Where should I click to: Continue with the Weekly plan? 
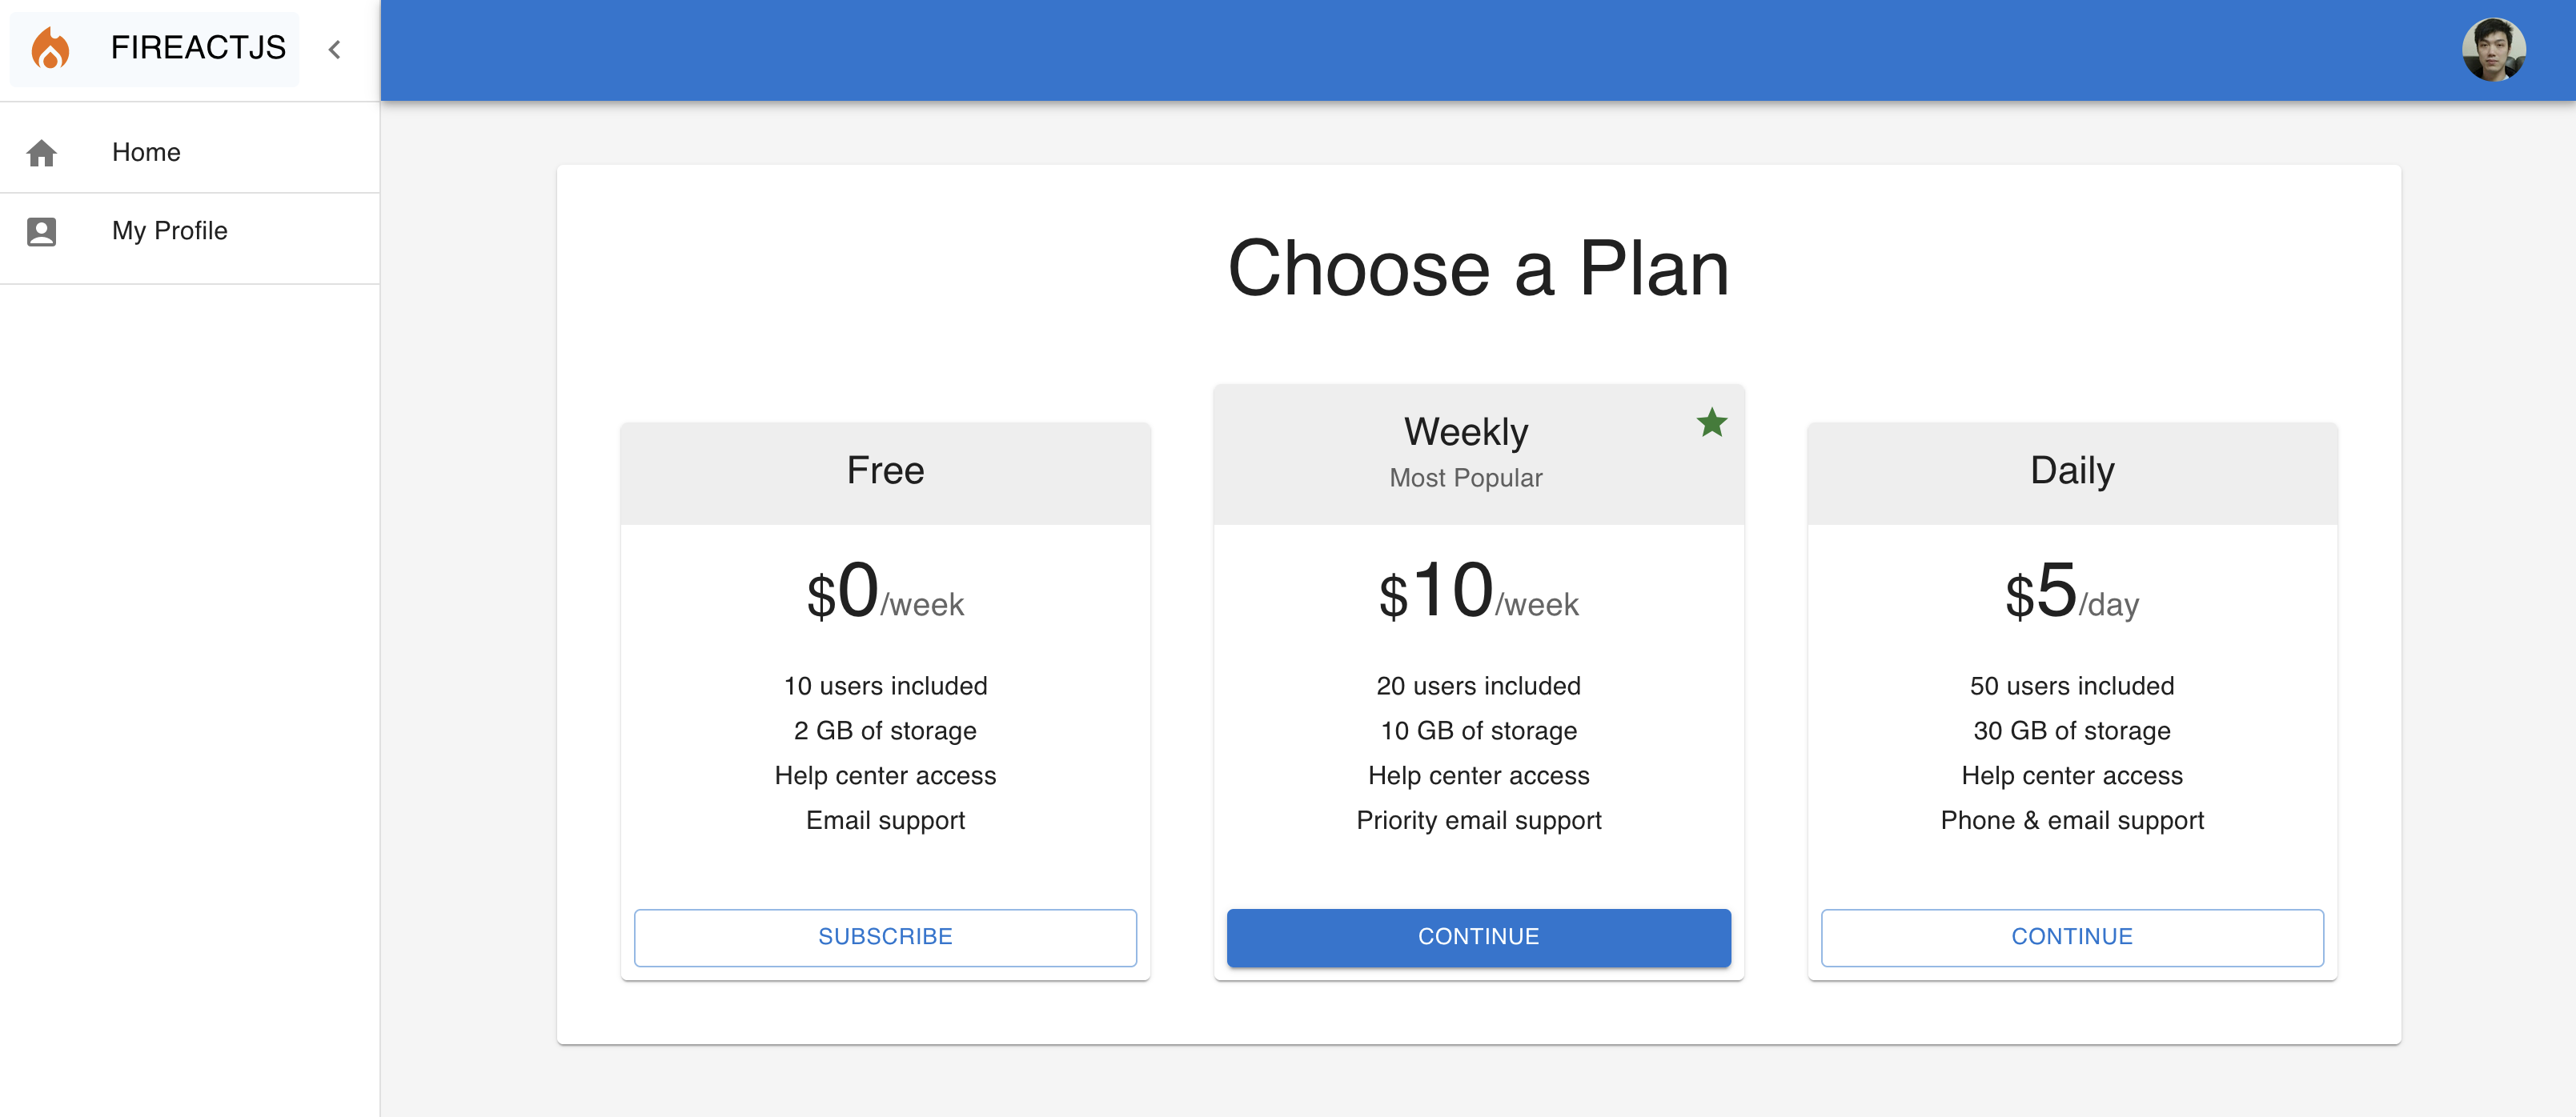[x=1478, y=937]
